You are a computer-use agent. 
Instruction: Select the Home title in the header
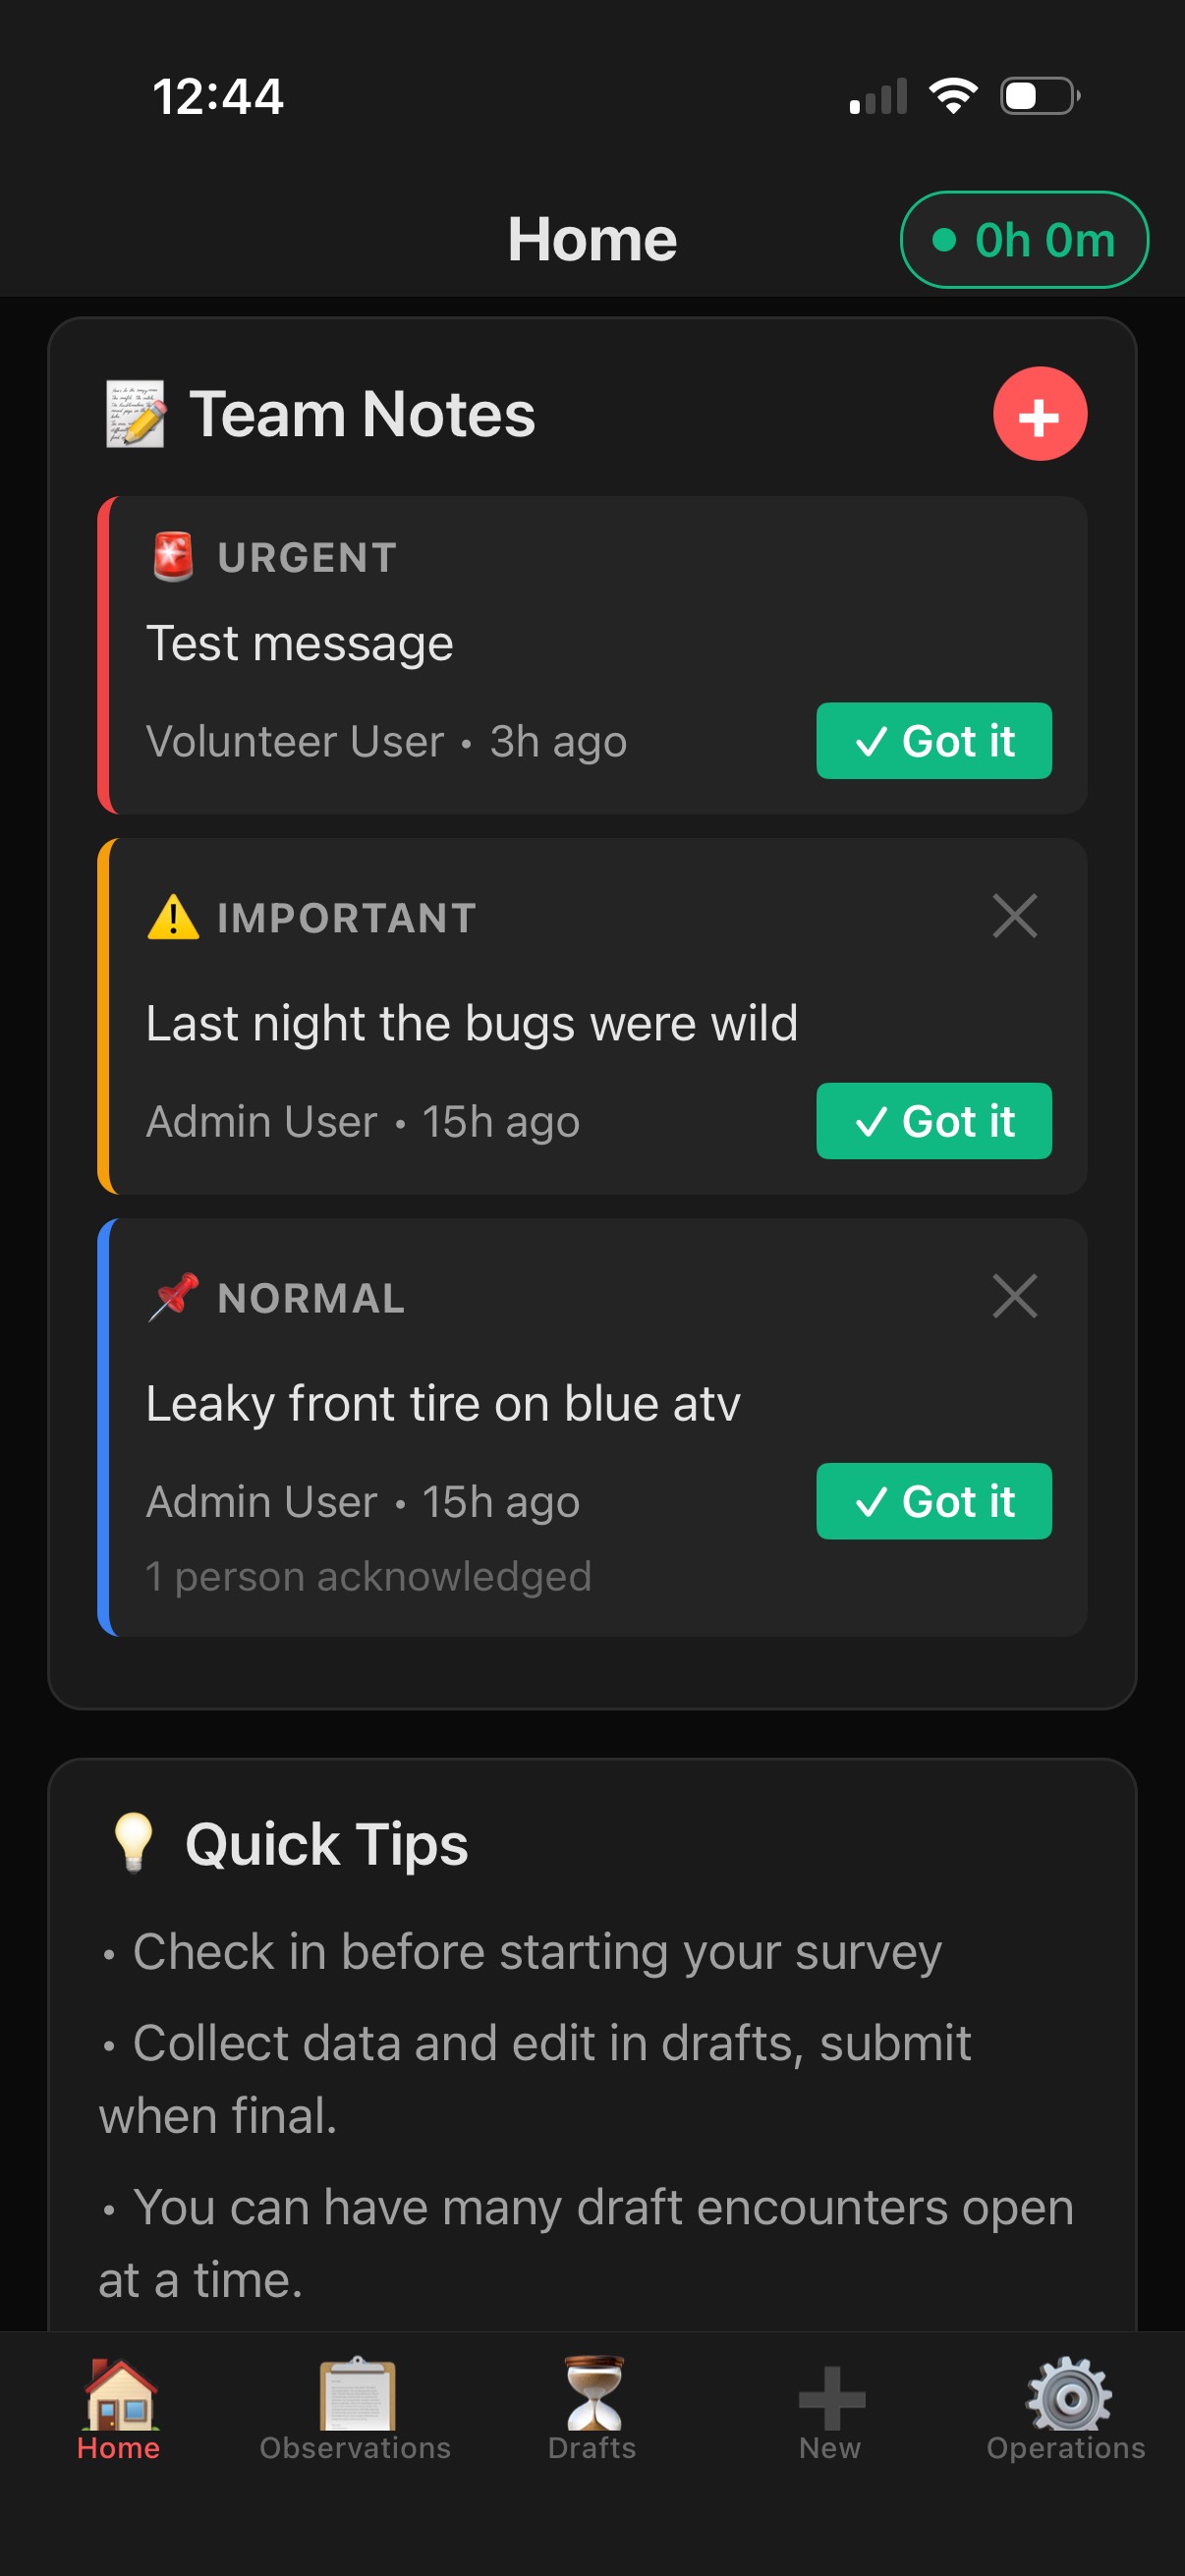tap(592, 239)
